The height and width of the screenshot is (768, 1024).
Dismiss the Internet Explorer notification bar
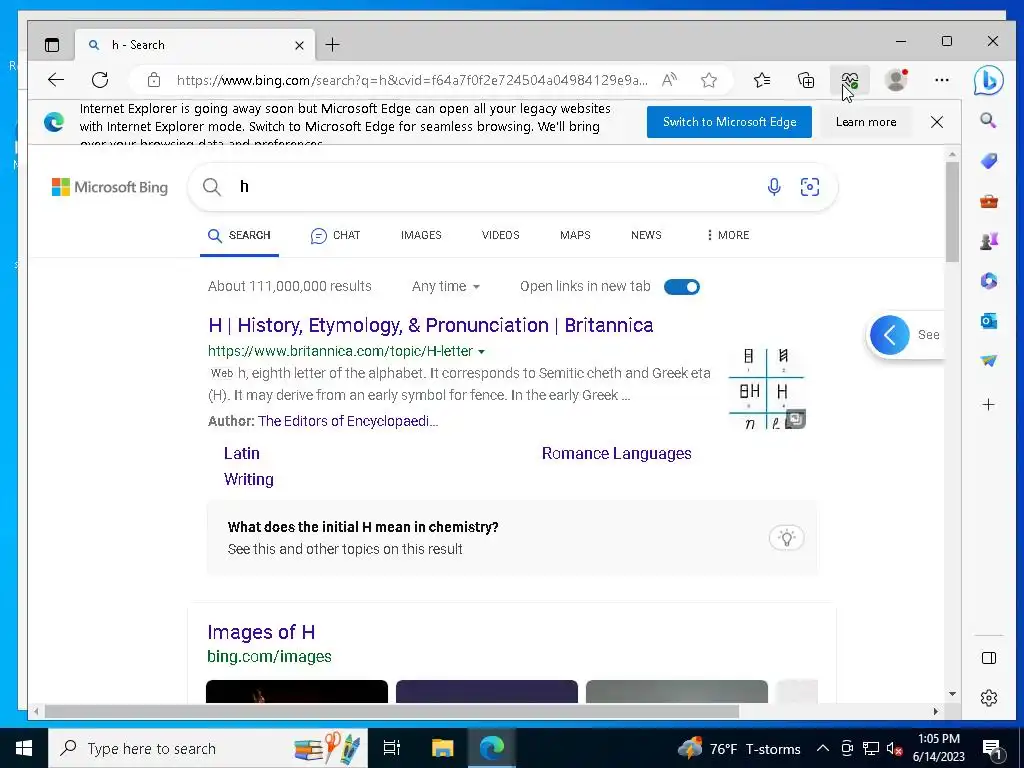point(936,122)
